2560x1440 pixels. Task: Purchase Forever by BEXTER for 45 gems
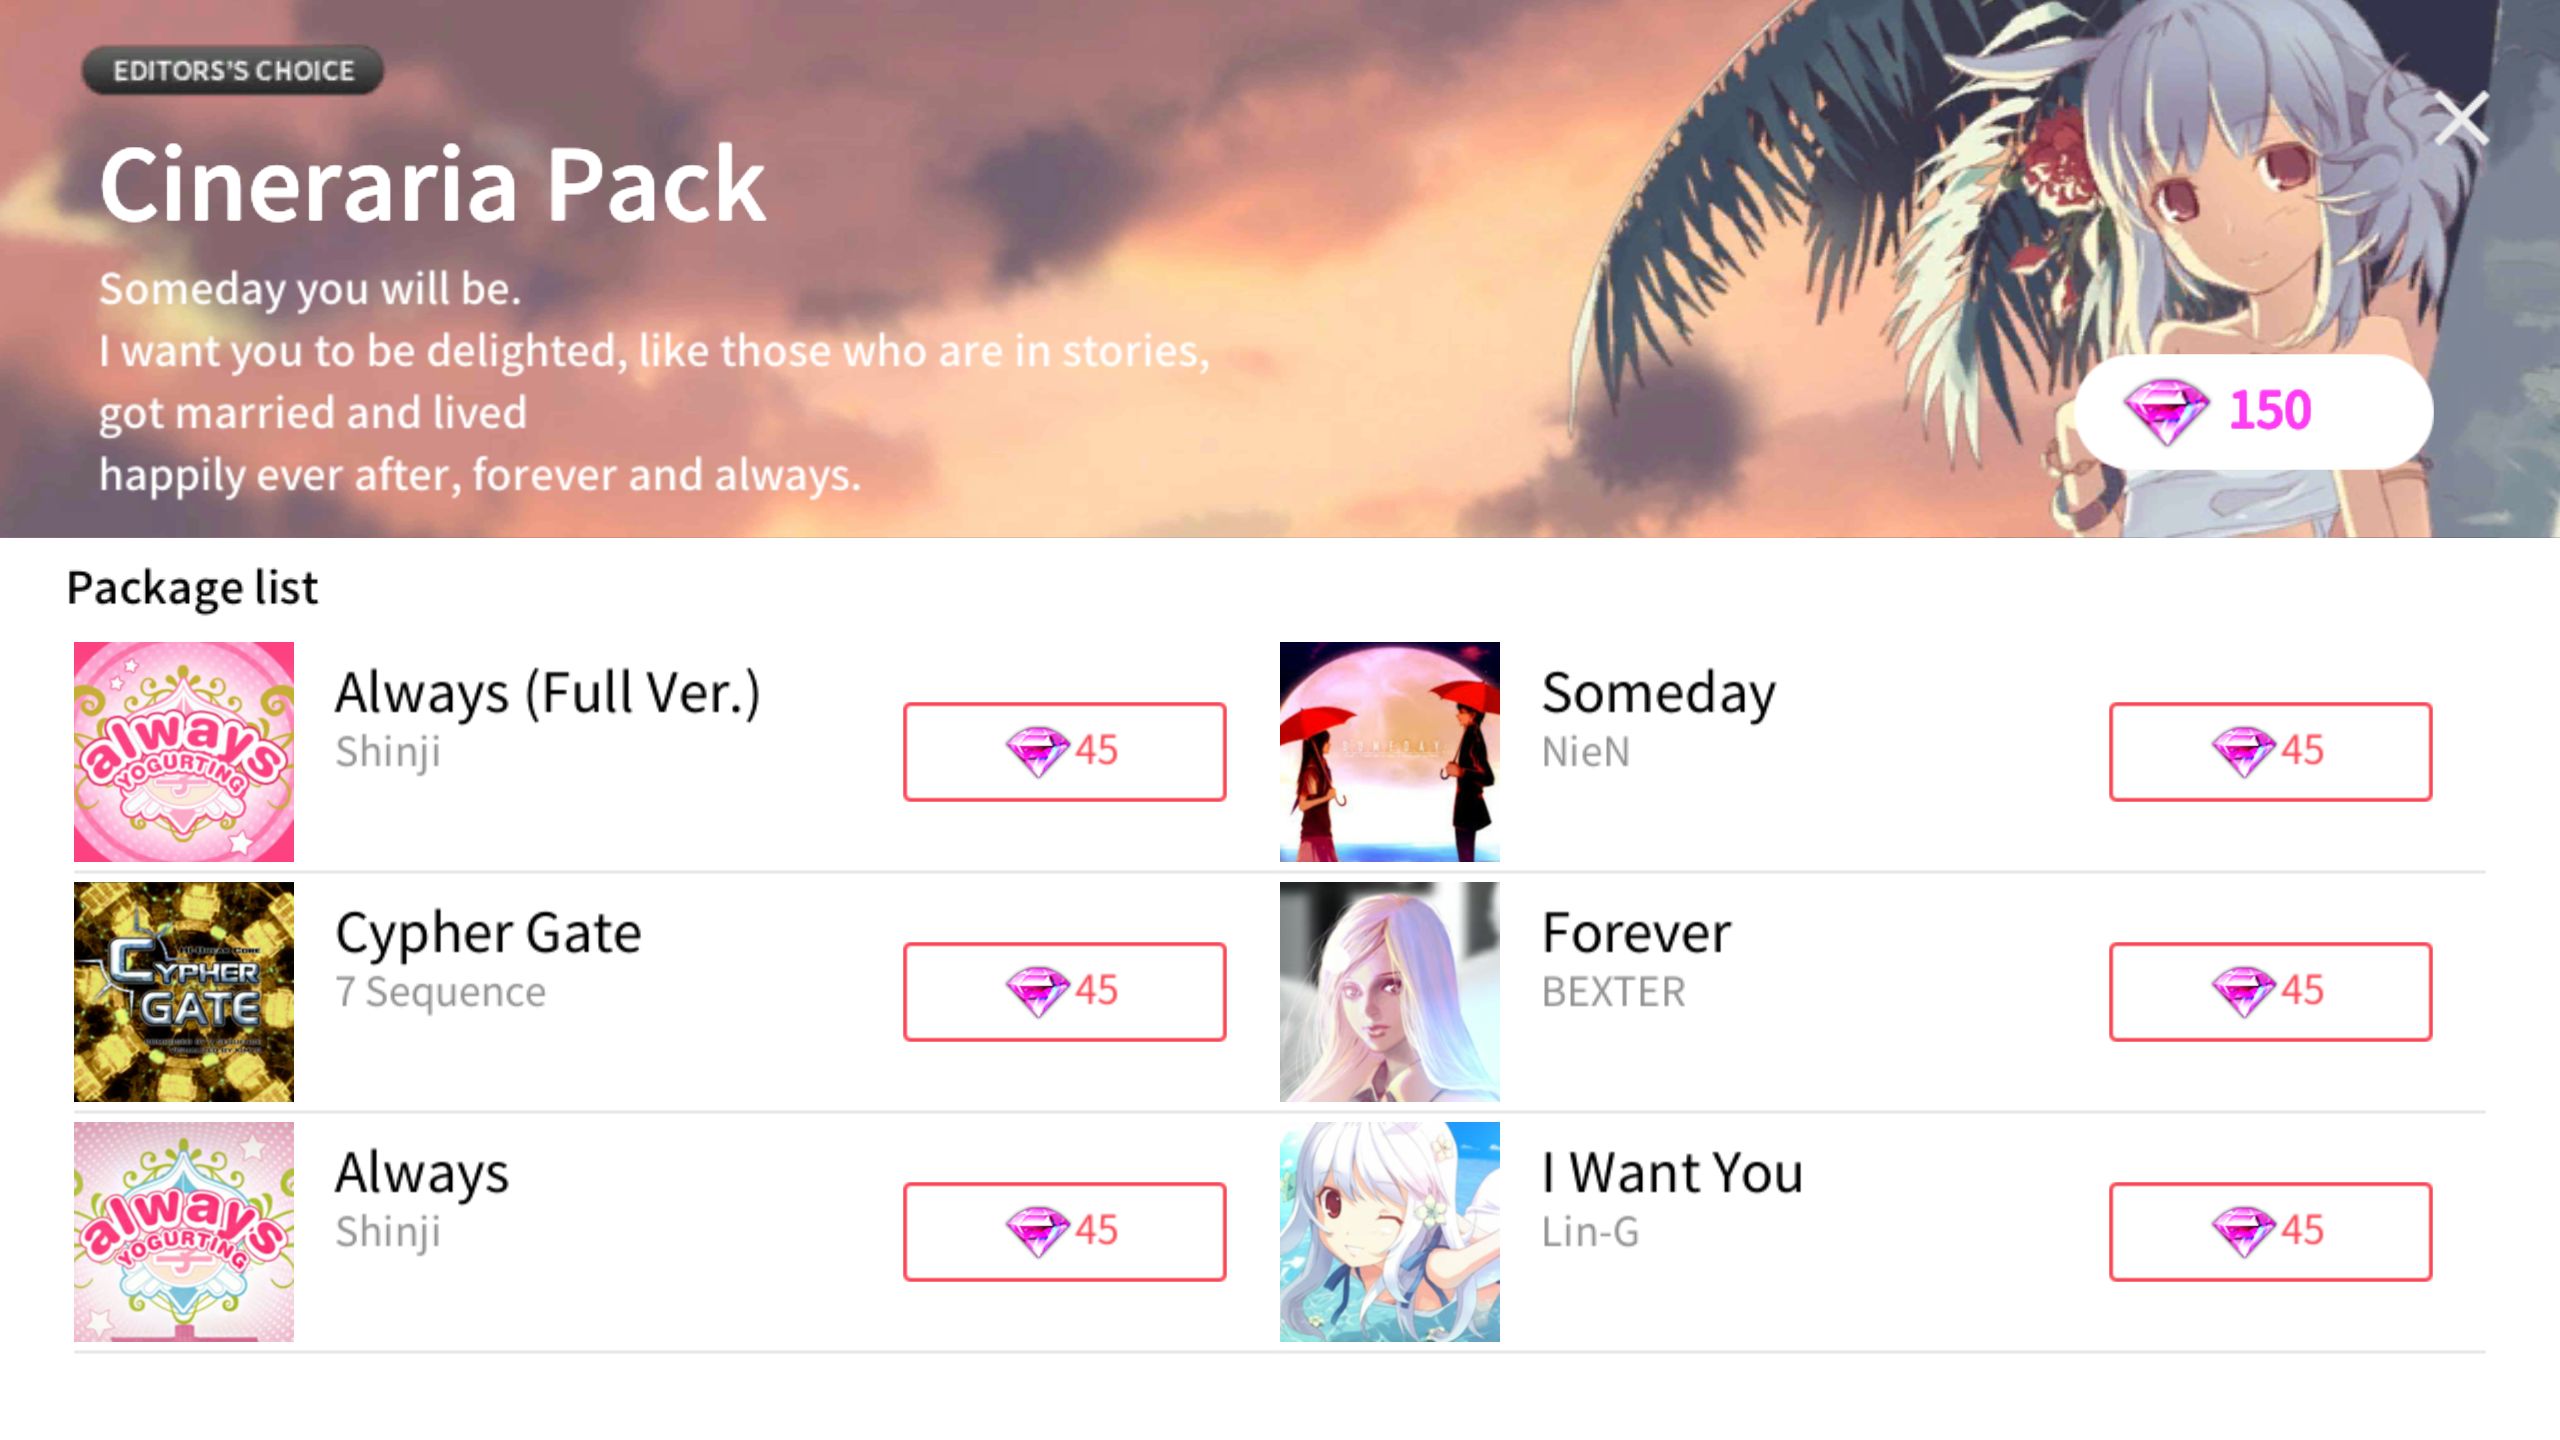2270,991
